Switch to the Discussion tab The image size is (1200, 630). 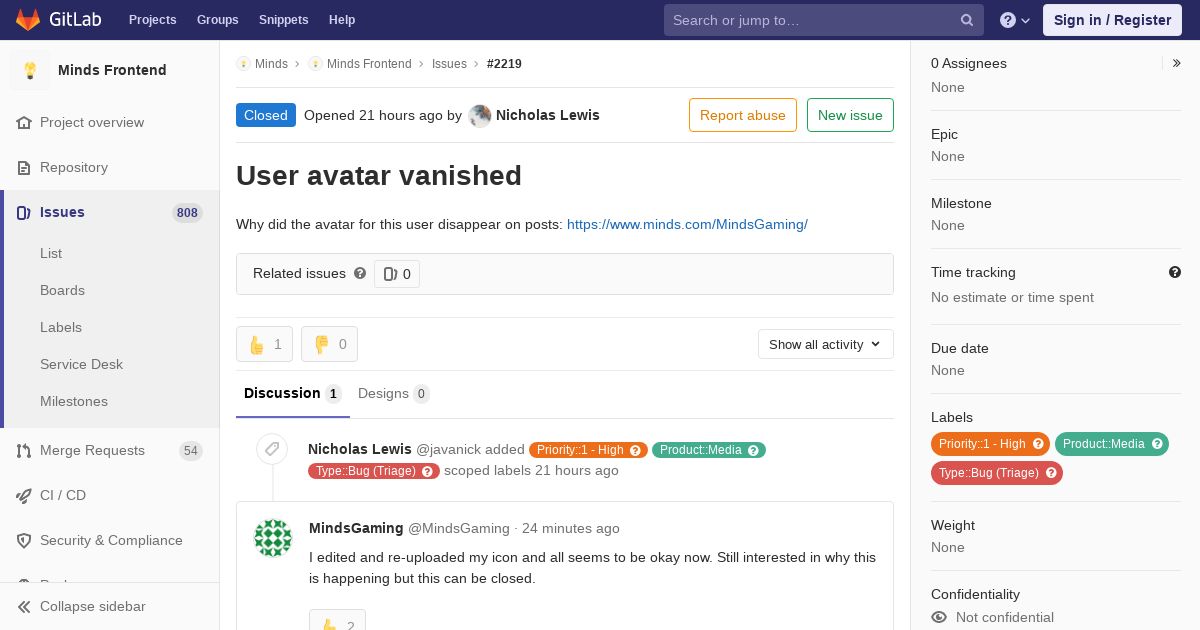click(292, 393)
